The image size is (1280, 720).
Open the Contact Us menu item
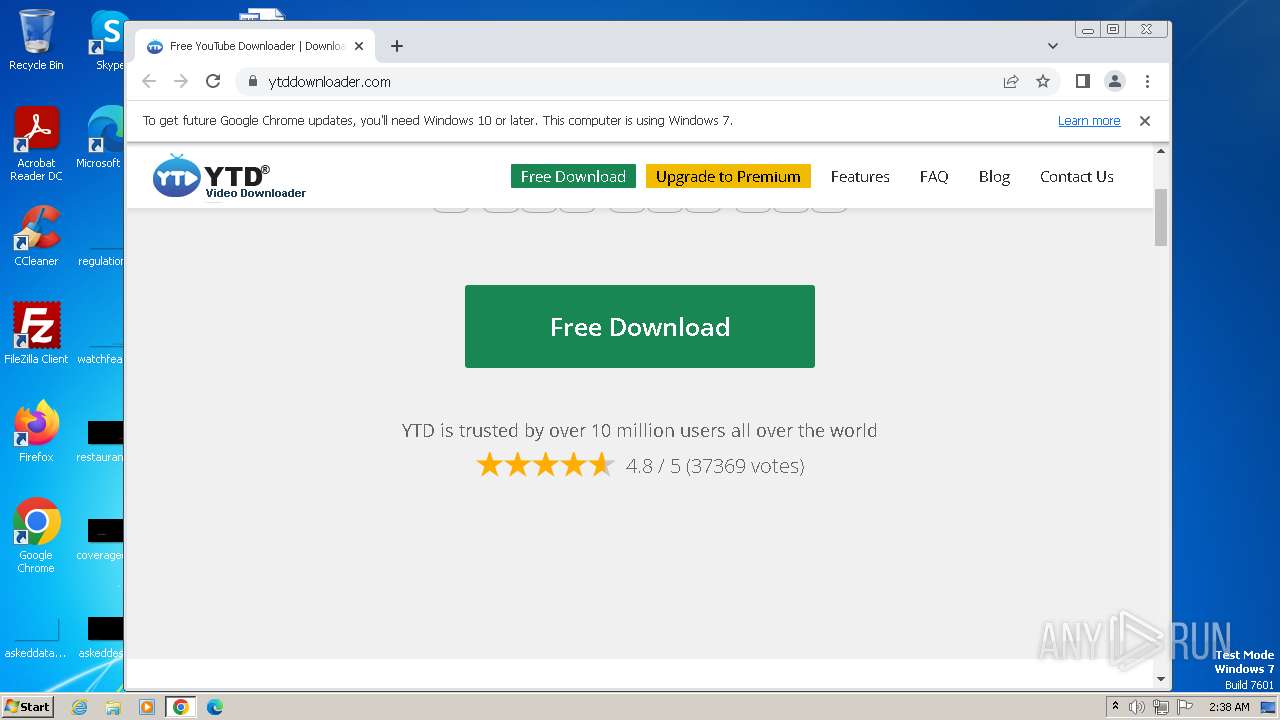point(1077,176)
